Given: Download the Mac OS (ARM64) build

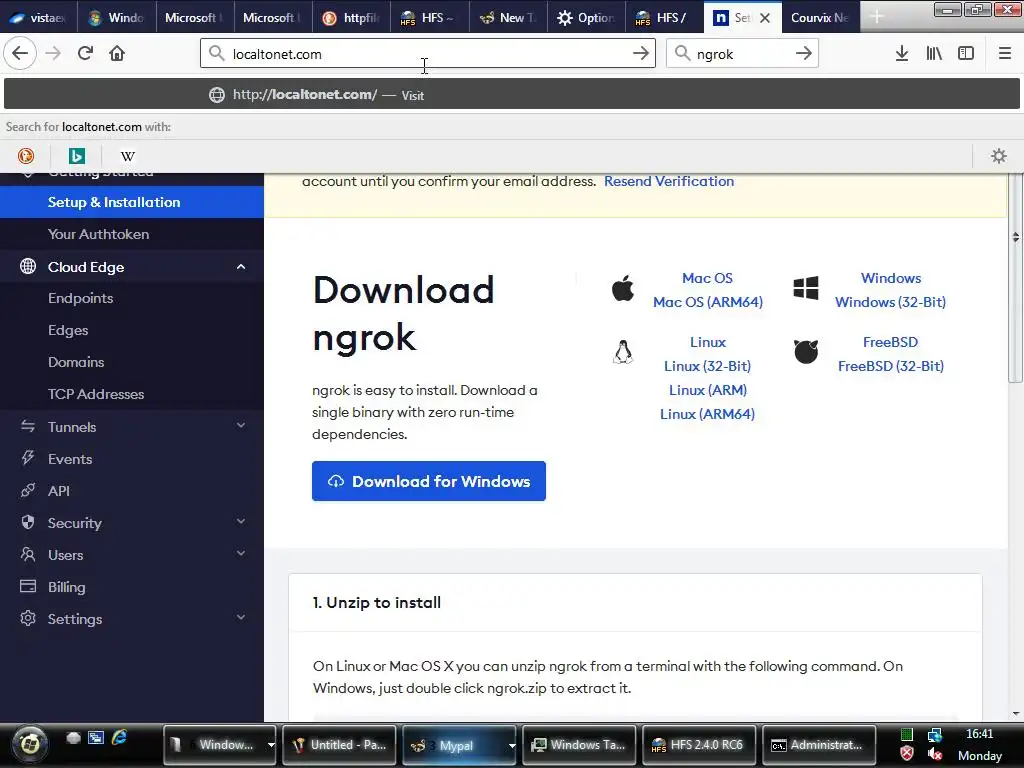Looking at the screenshot, I should point(708,302).
